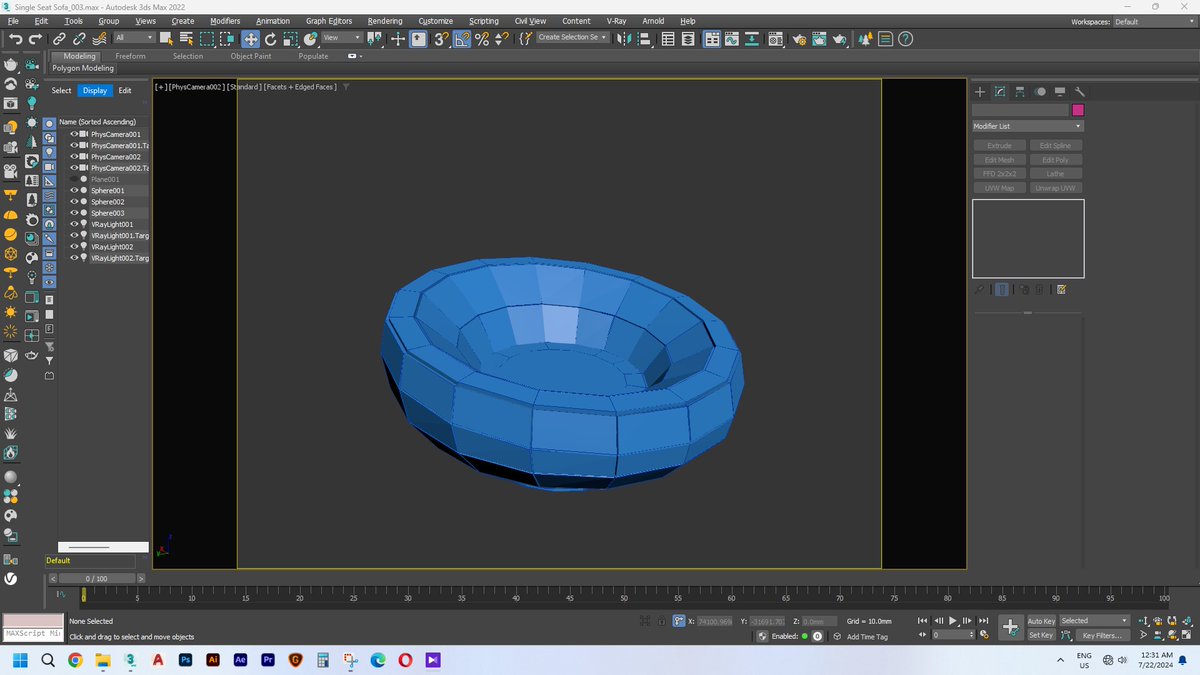Open the Facets + Edged Faces shading menu
The image size is (1200, 675).
pyautogui.click(x=299, y=87)
